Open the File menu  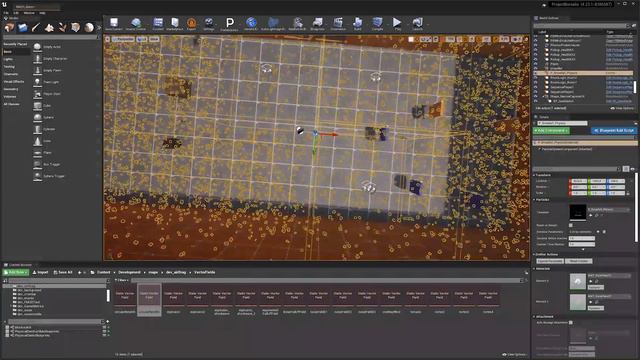click(x=6, y=13)
